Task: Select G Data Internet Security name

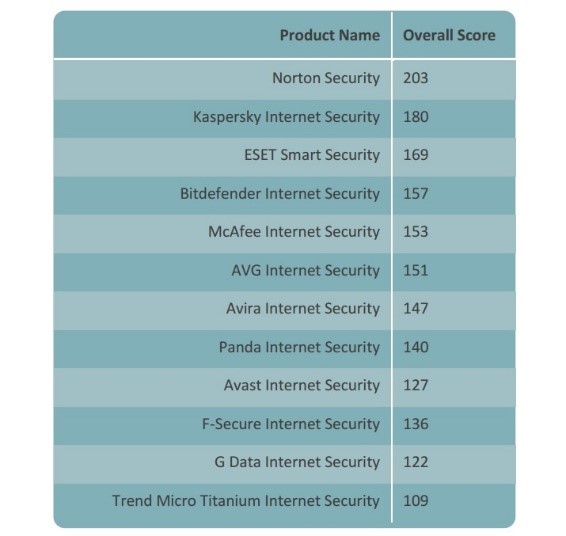Action: [x=297, y=462]
